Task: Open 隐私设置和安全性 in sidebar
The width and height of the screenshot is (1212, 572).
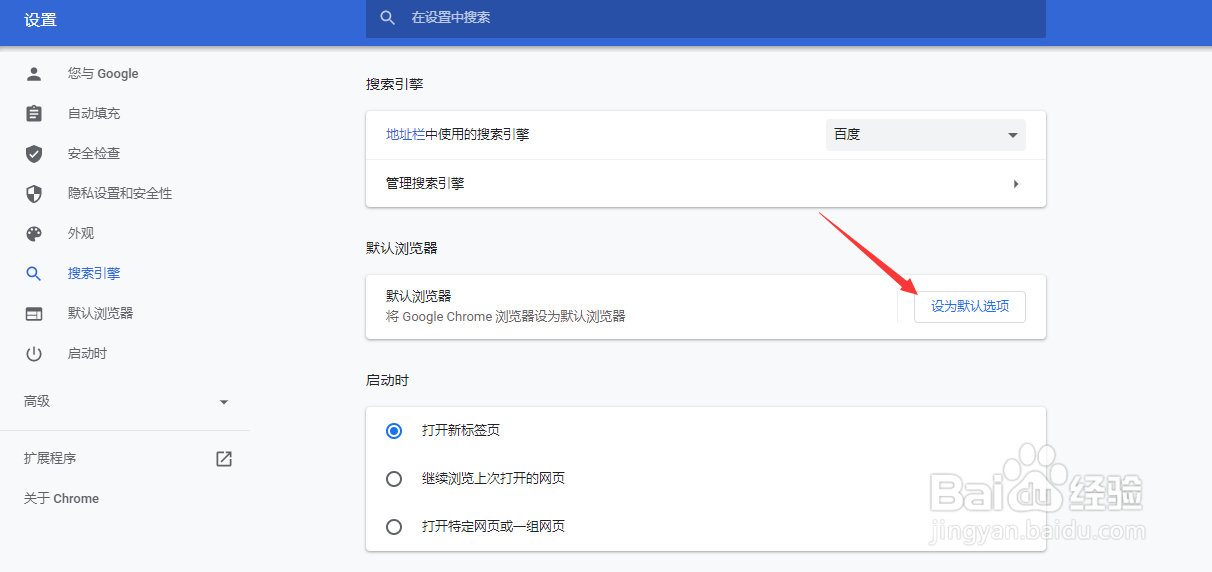Action: click(120, 193)
